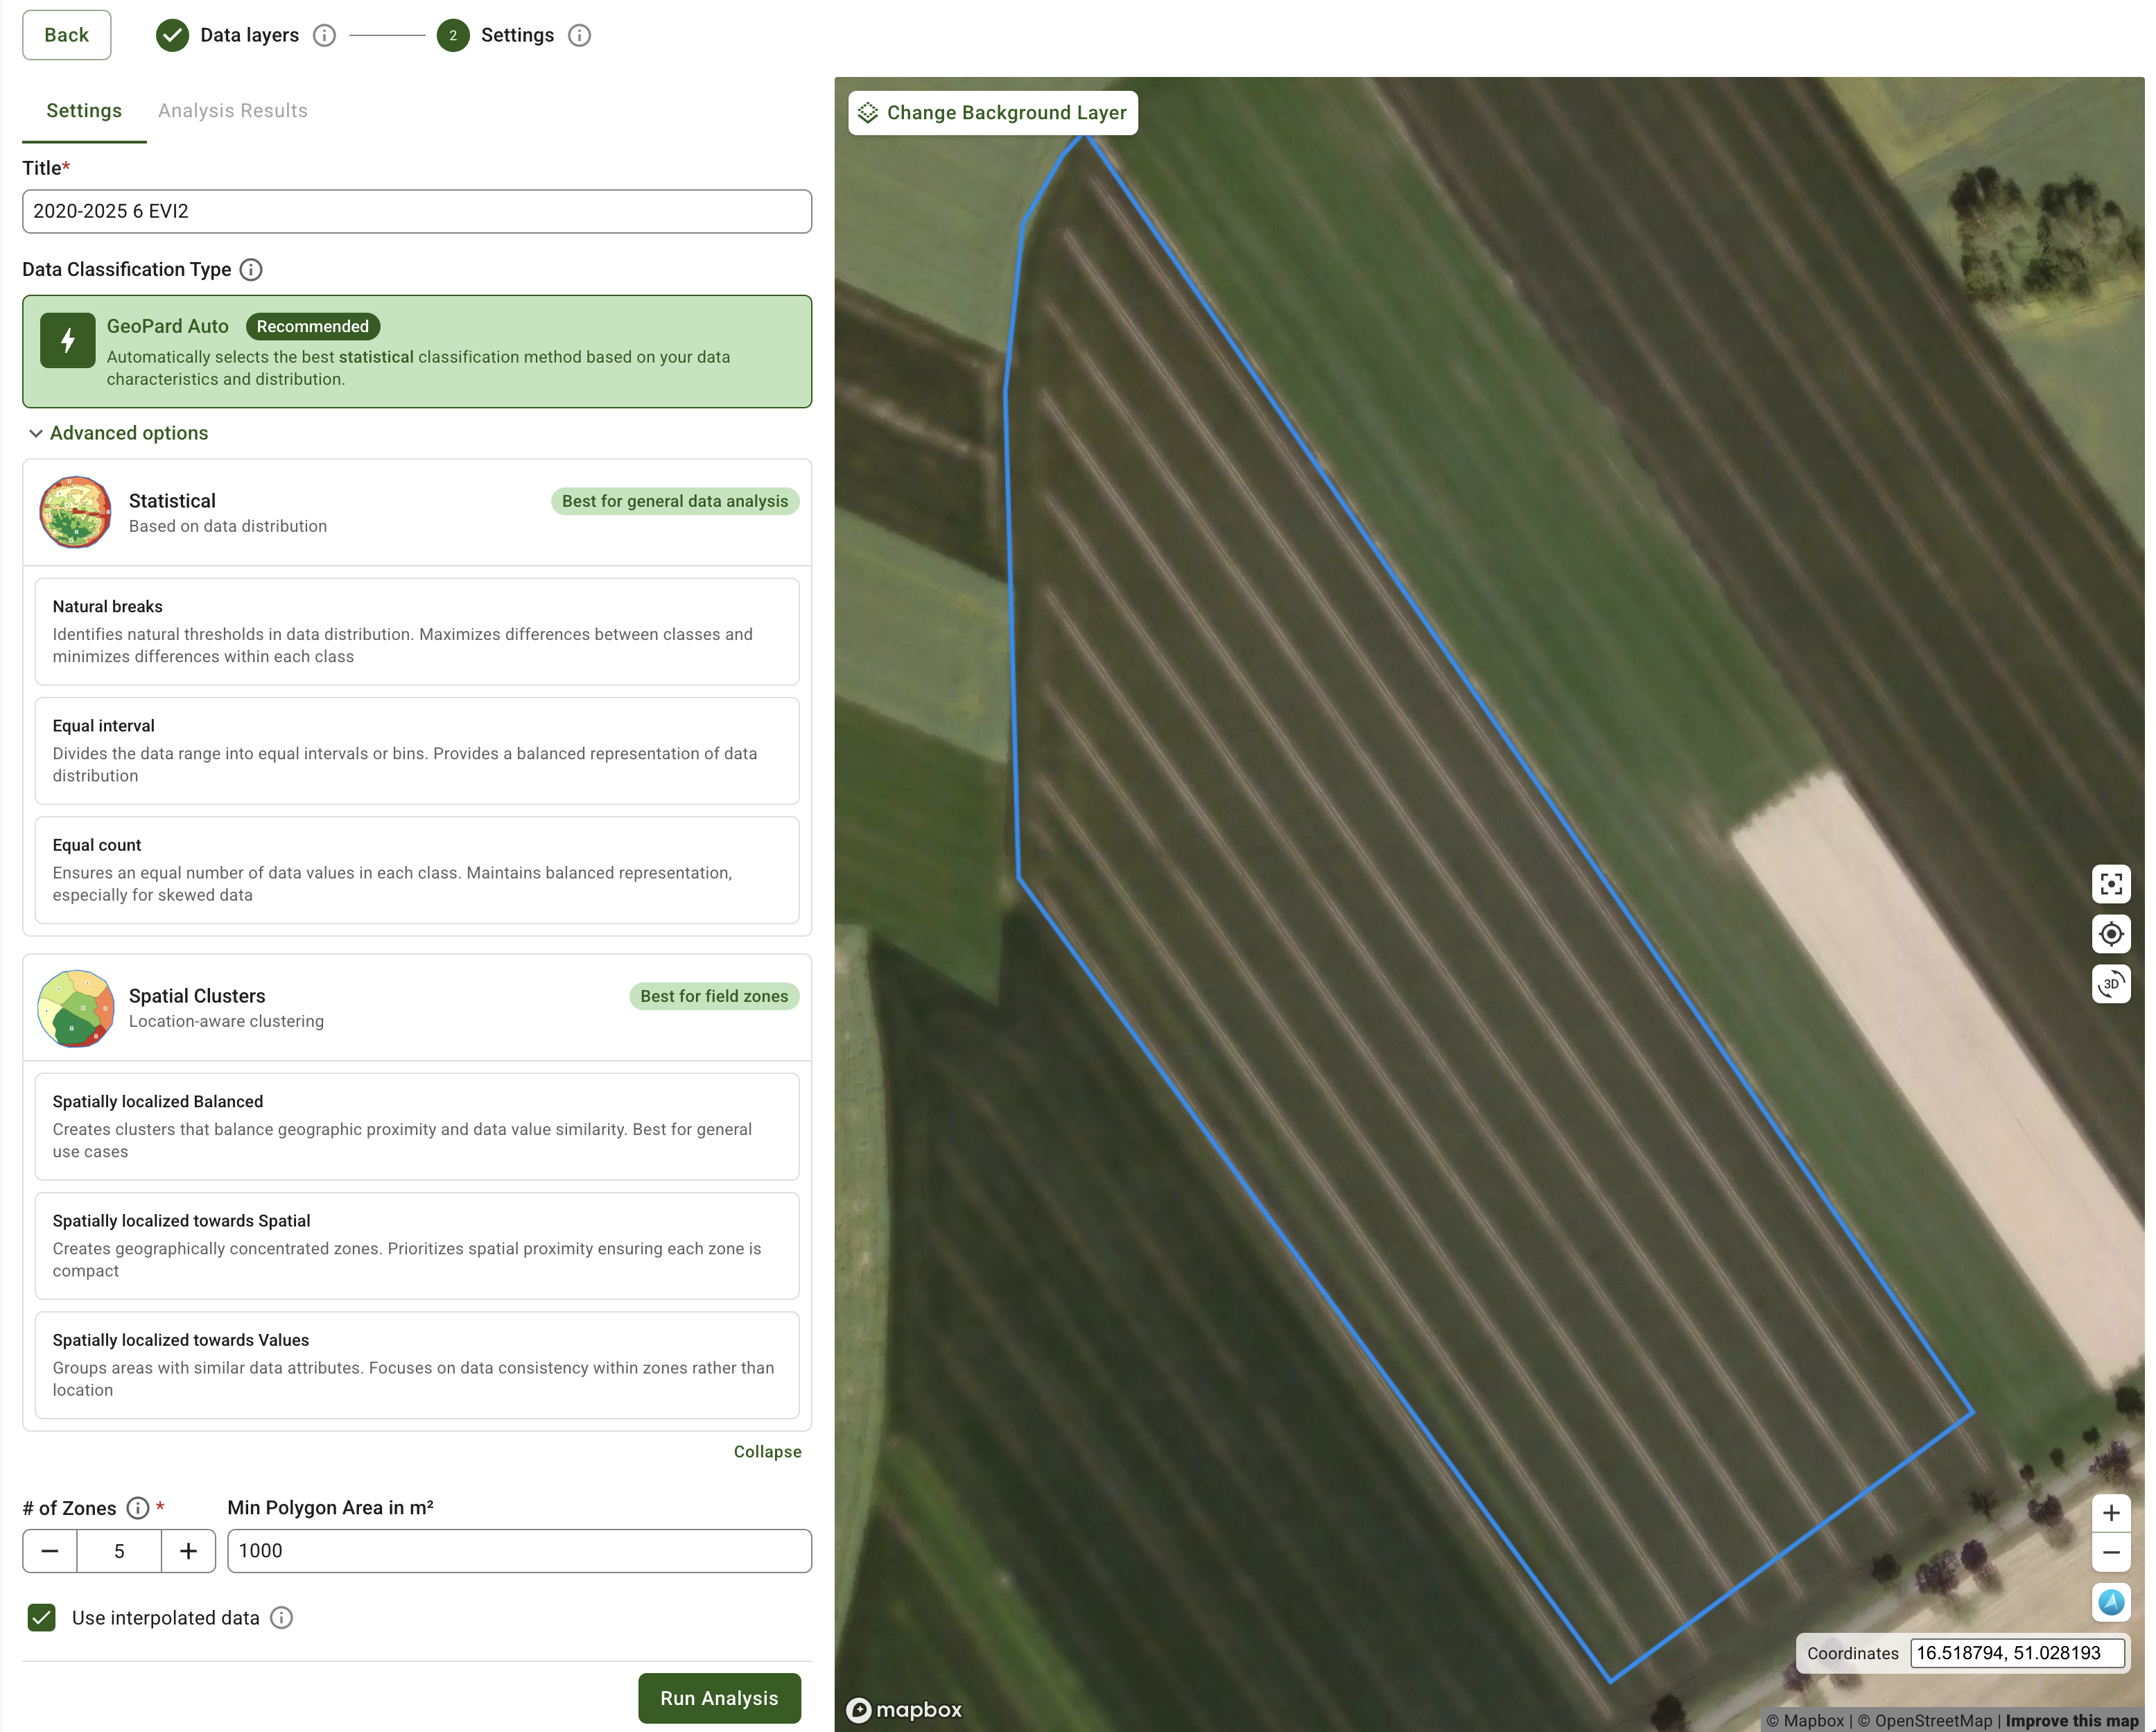Click the # of Zones info icon
This screenshot has width=2156, height=1732.
pos(138,1508)
